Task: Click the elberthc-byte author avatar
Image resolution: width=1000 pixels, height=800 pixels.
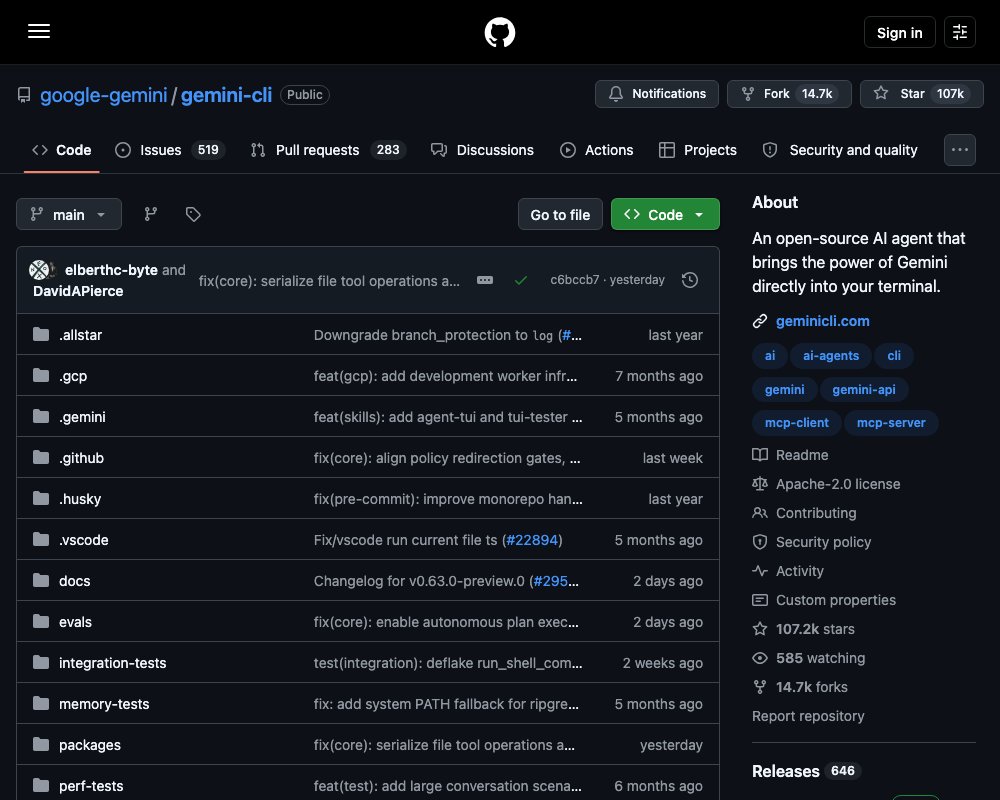Action: pyautogui.click(x=40, y=270)
